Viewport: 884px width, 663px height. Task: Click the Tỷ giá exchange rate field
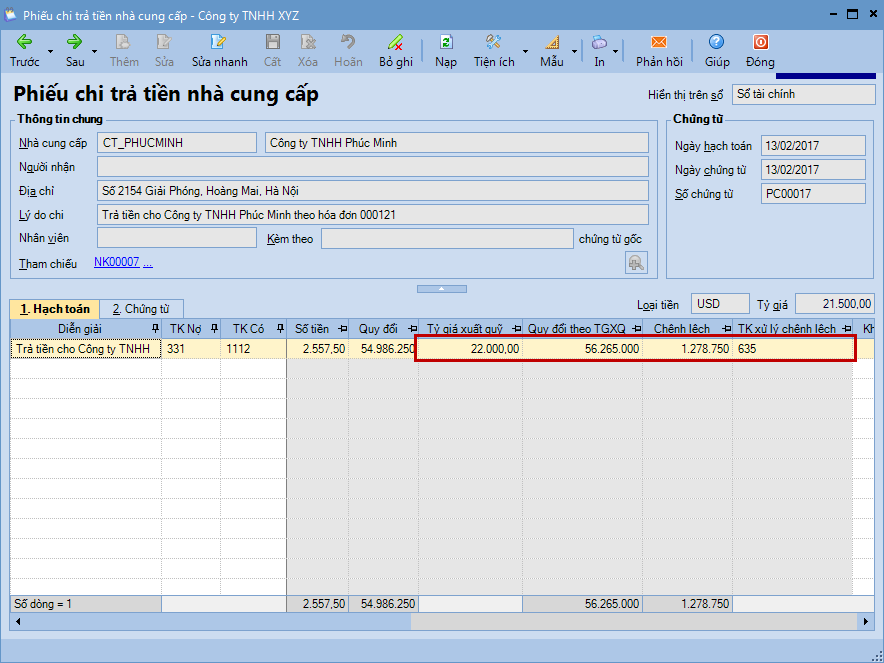[835, 304]
